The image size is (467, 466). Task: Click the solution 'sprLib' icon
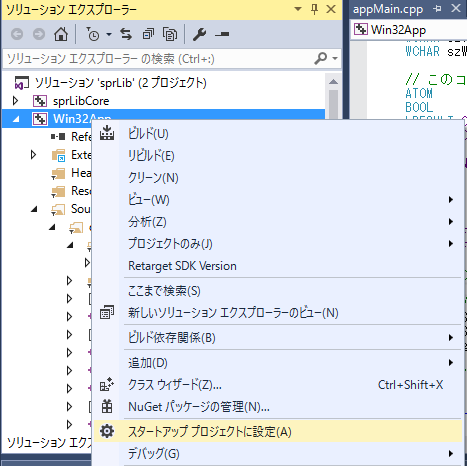pyautogui.click(x=22, y=83)
